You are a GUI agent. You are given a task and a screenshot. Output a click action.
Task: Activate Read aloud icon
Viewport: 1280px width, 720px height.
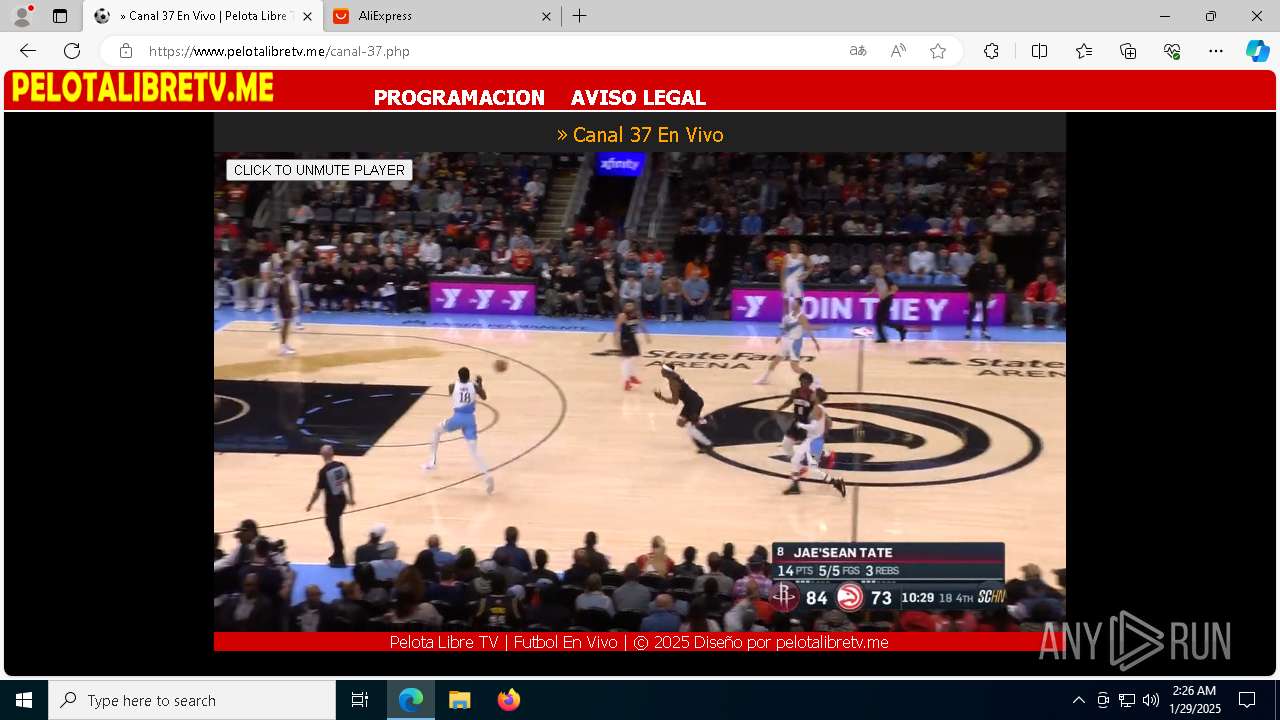click(x=898, y=51)
